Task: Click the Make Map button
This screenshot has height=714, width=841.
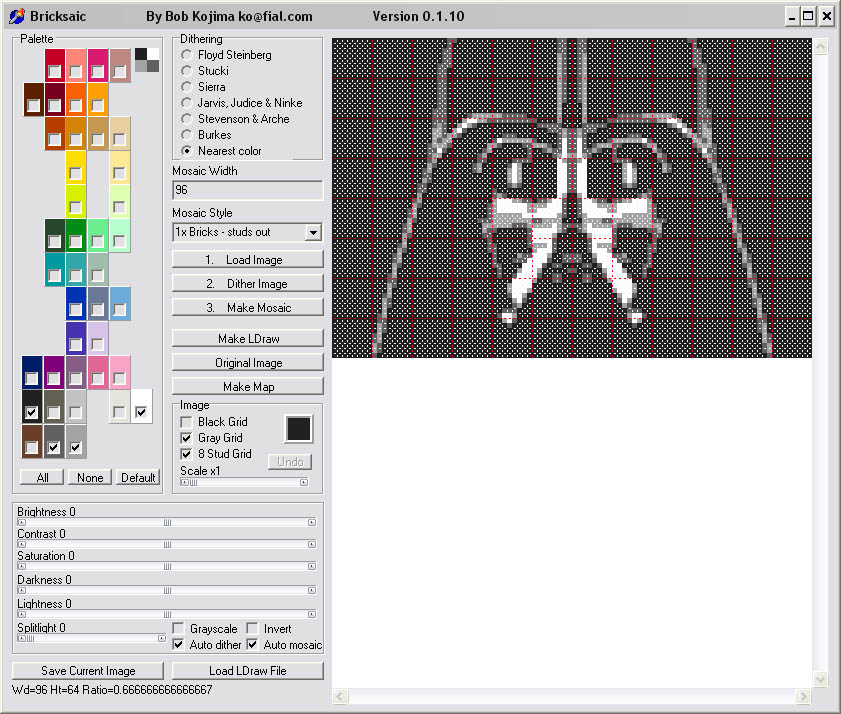Action: 248,387
